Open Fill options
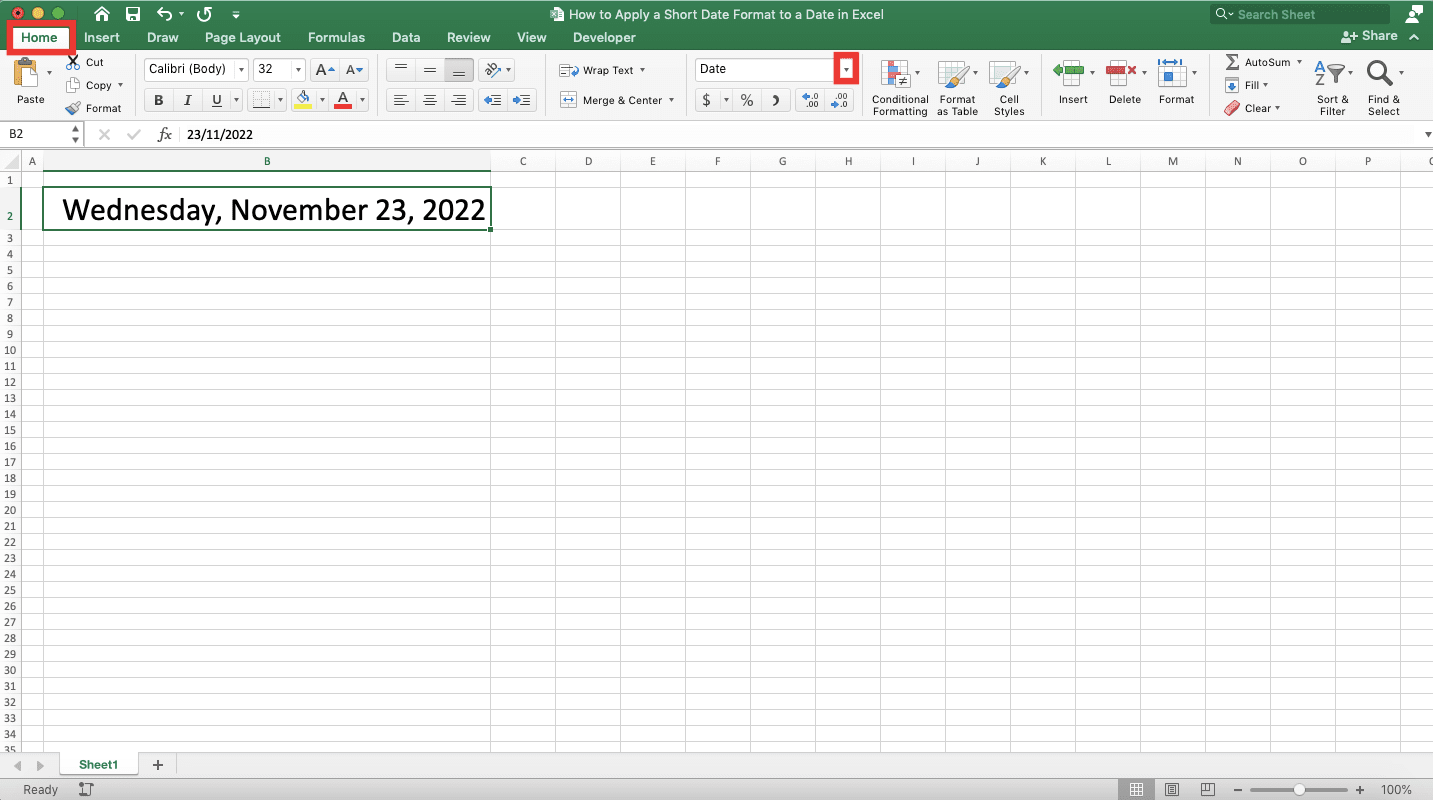The height and width of the screenshot is (800, 1433). (x=1247, y=85)
